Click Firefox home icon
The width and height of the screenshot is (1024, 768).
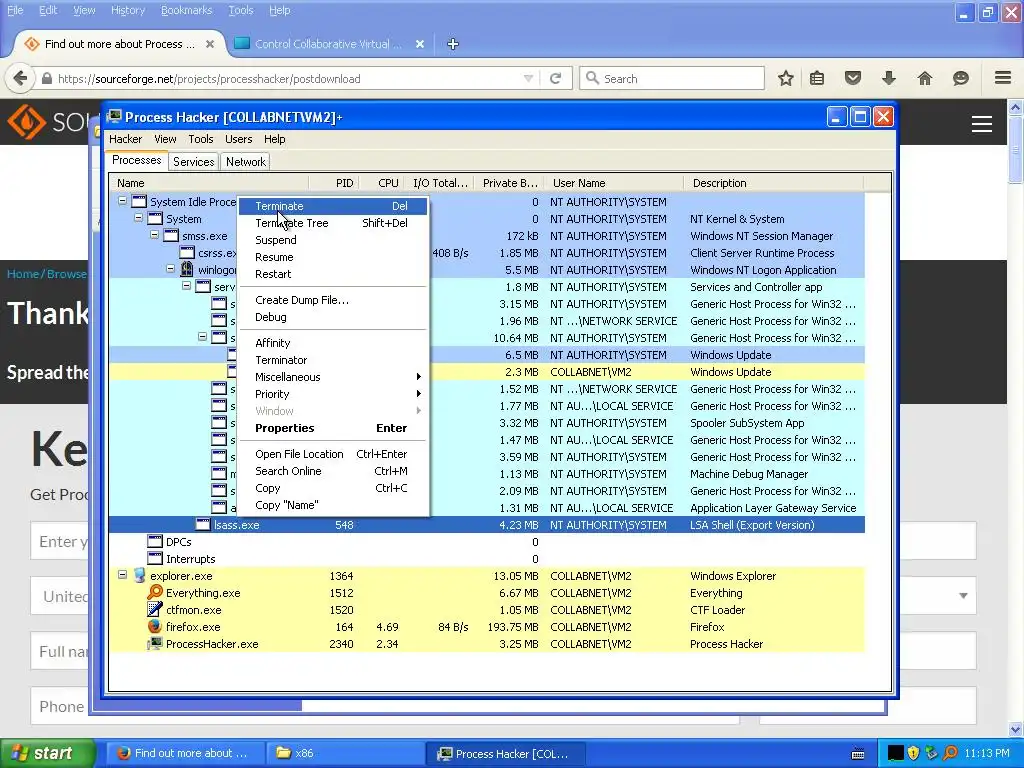pos(925,78)
